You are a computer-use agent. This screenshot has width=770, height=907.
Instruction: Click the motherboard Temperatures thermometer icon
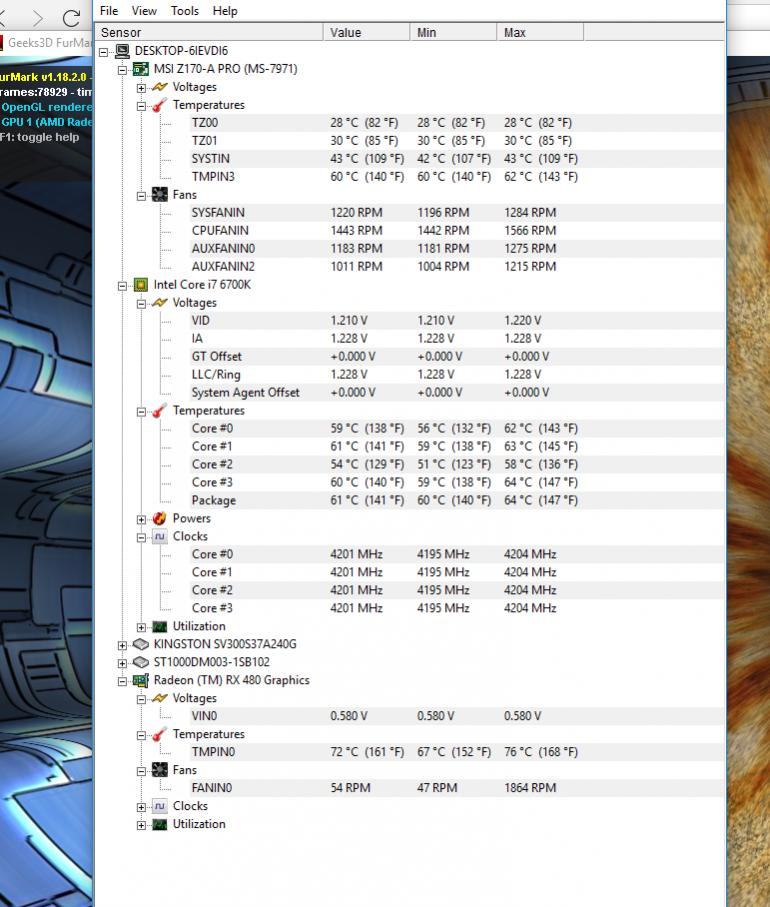pos(160,105)
